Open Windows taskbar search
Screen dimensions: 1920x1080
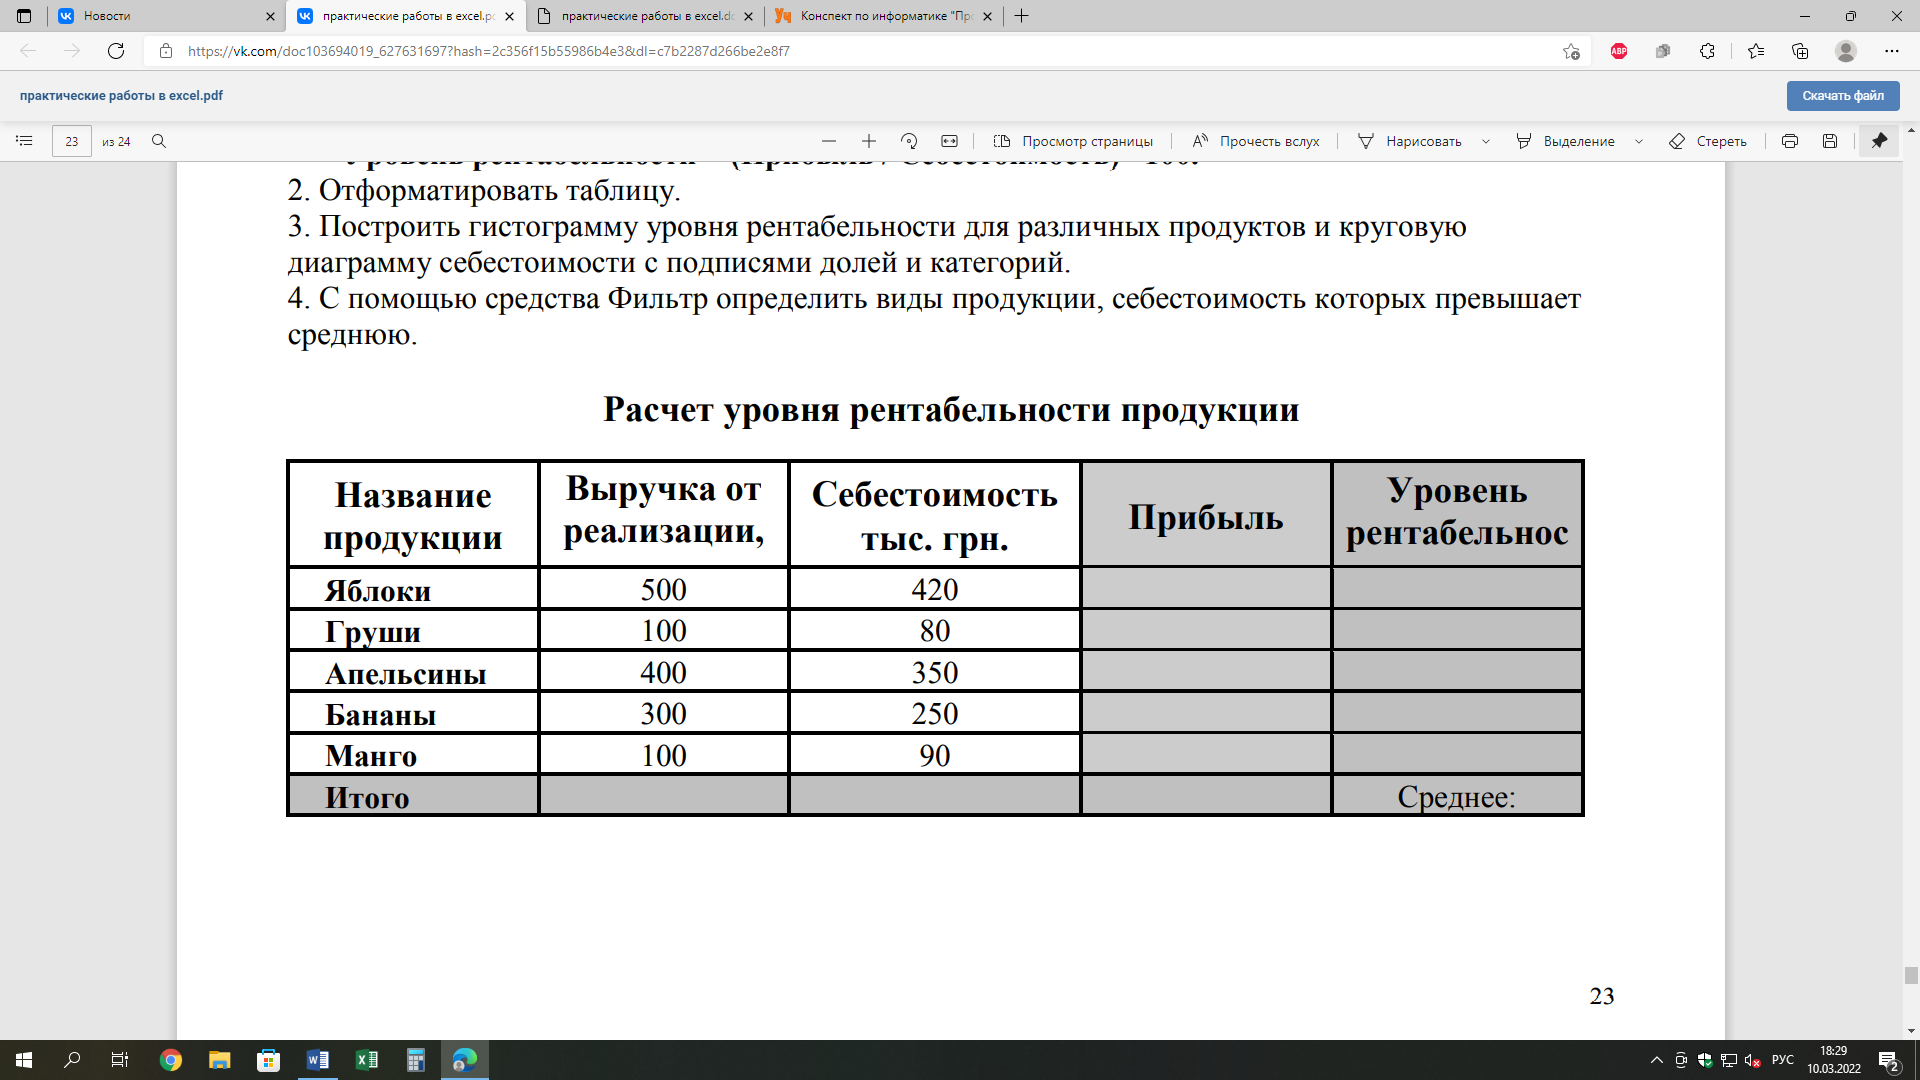[72, 1060]
